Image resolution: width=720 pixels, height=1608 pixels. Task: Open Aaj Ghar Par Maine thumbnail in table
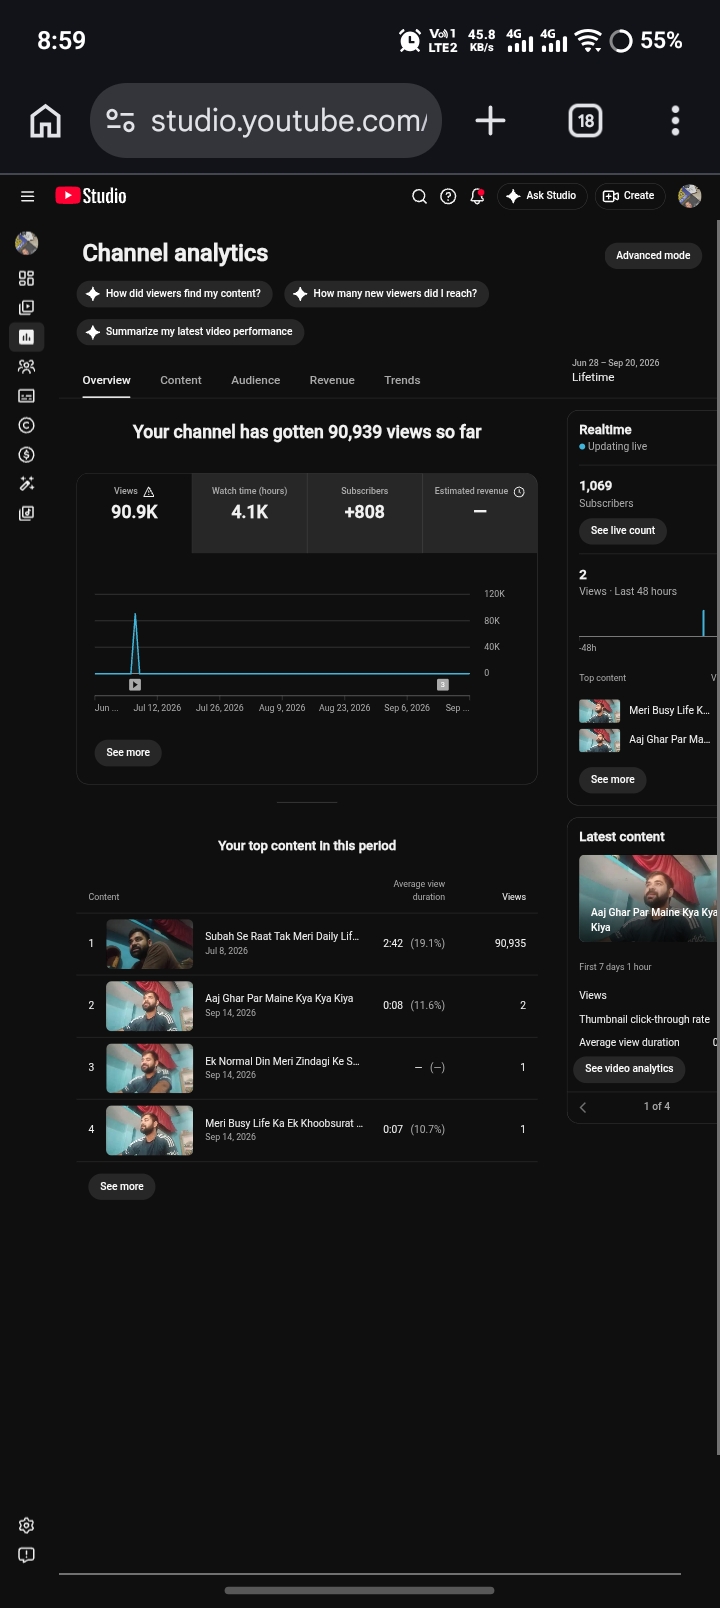[x=150, y=1006]
